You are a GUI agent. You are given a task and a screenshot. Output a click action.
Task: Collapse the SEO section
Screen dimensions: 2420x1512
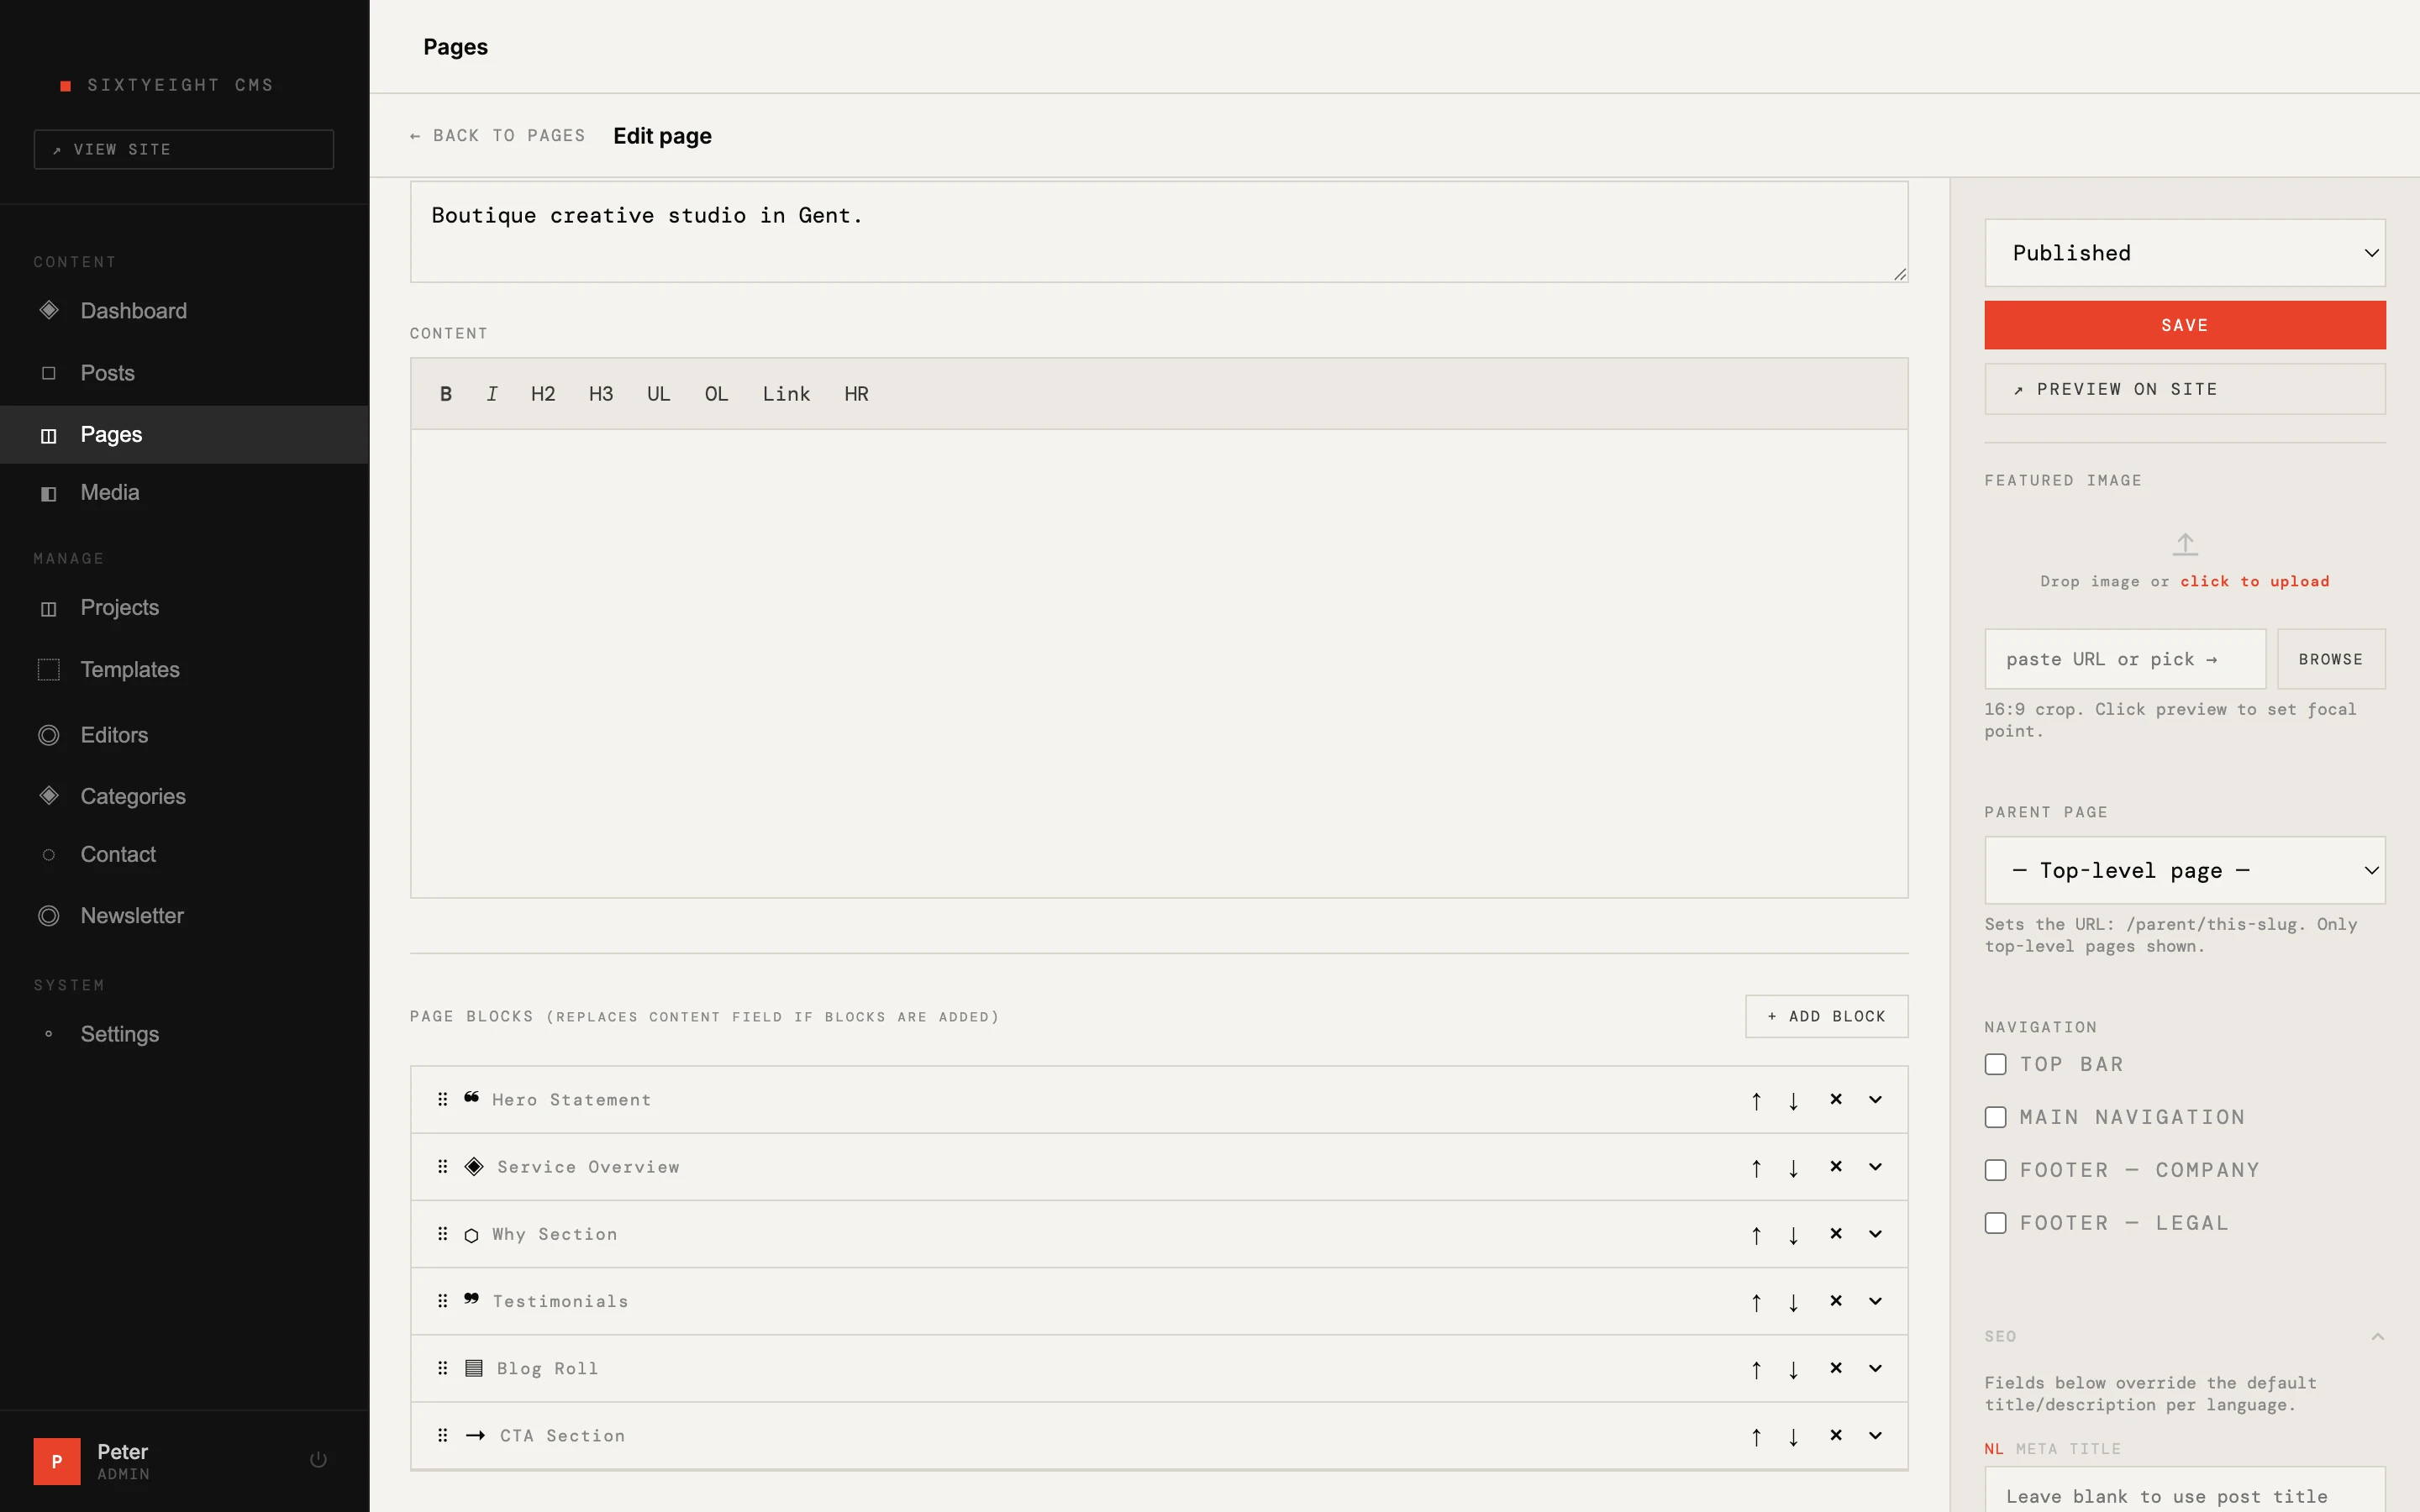click(x=2378, y=1337)
